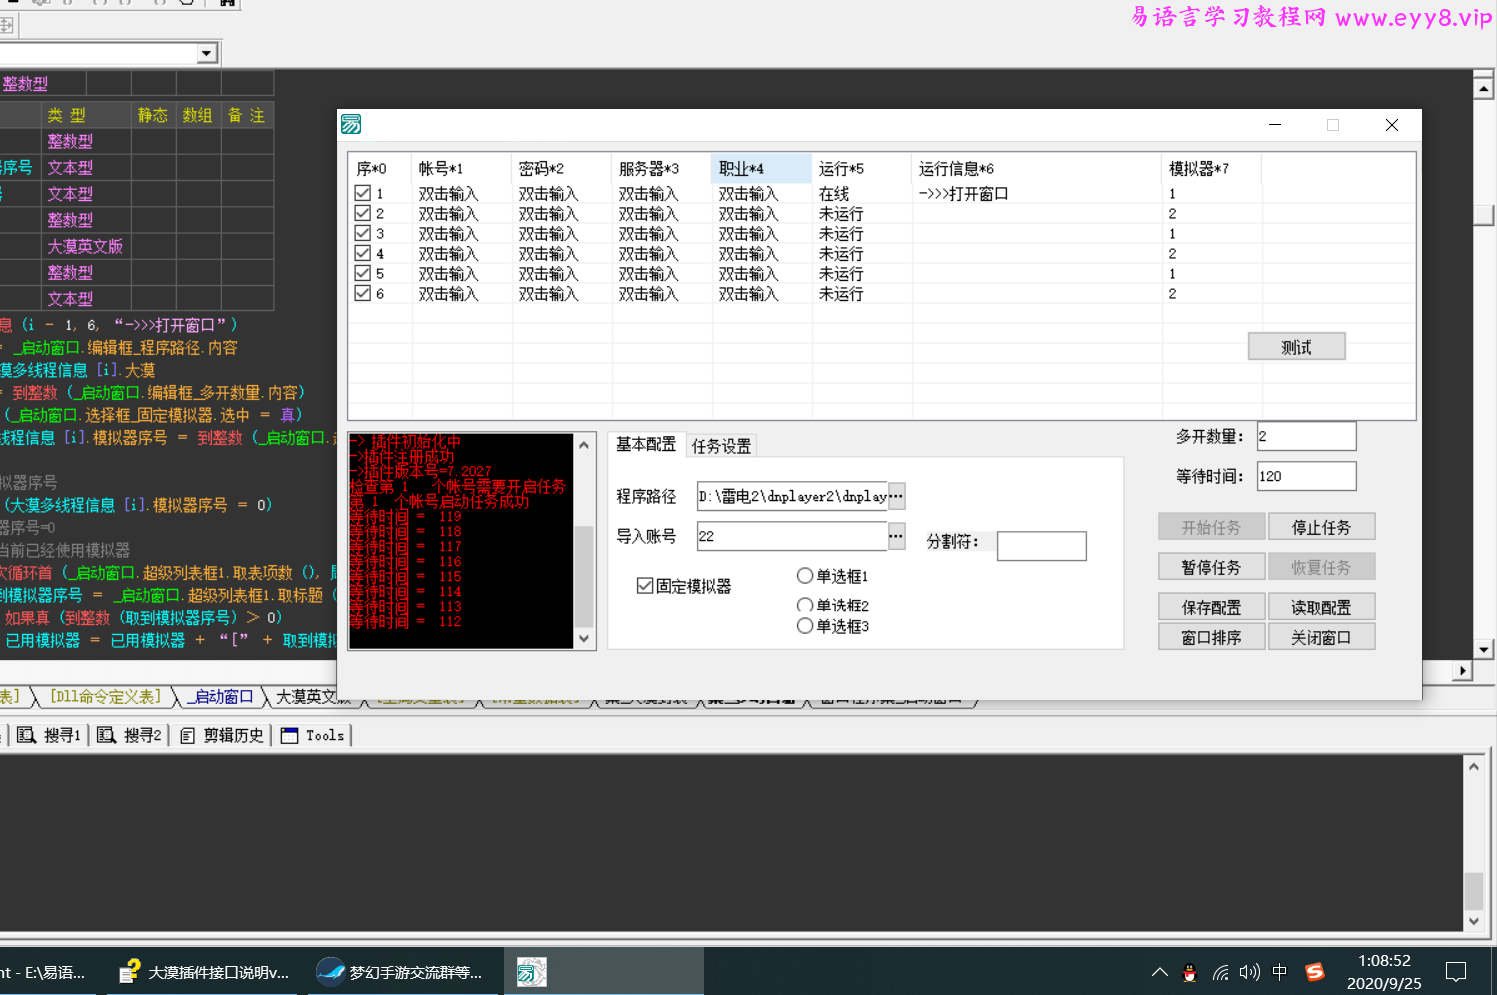The height and width of the screenshot is (995, 1497).
Task: Click the 等待时间 input field
Action: pos(1306,476)
